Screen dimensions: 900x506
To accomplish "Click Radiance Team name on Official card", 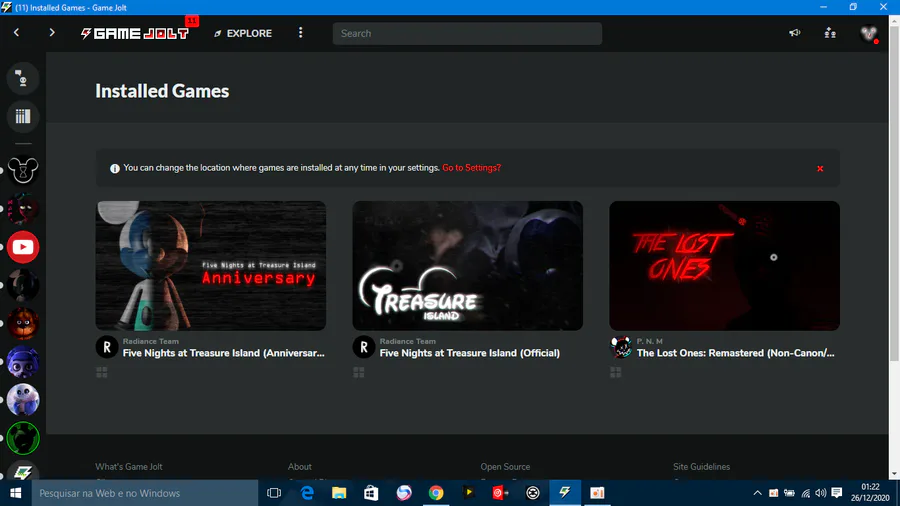I will click(408, 341).
